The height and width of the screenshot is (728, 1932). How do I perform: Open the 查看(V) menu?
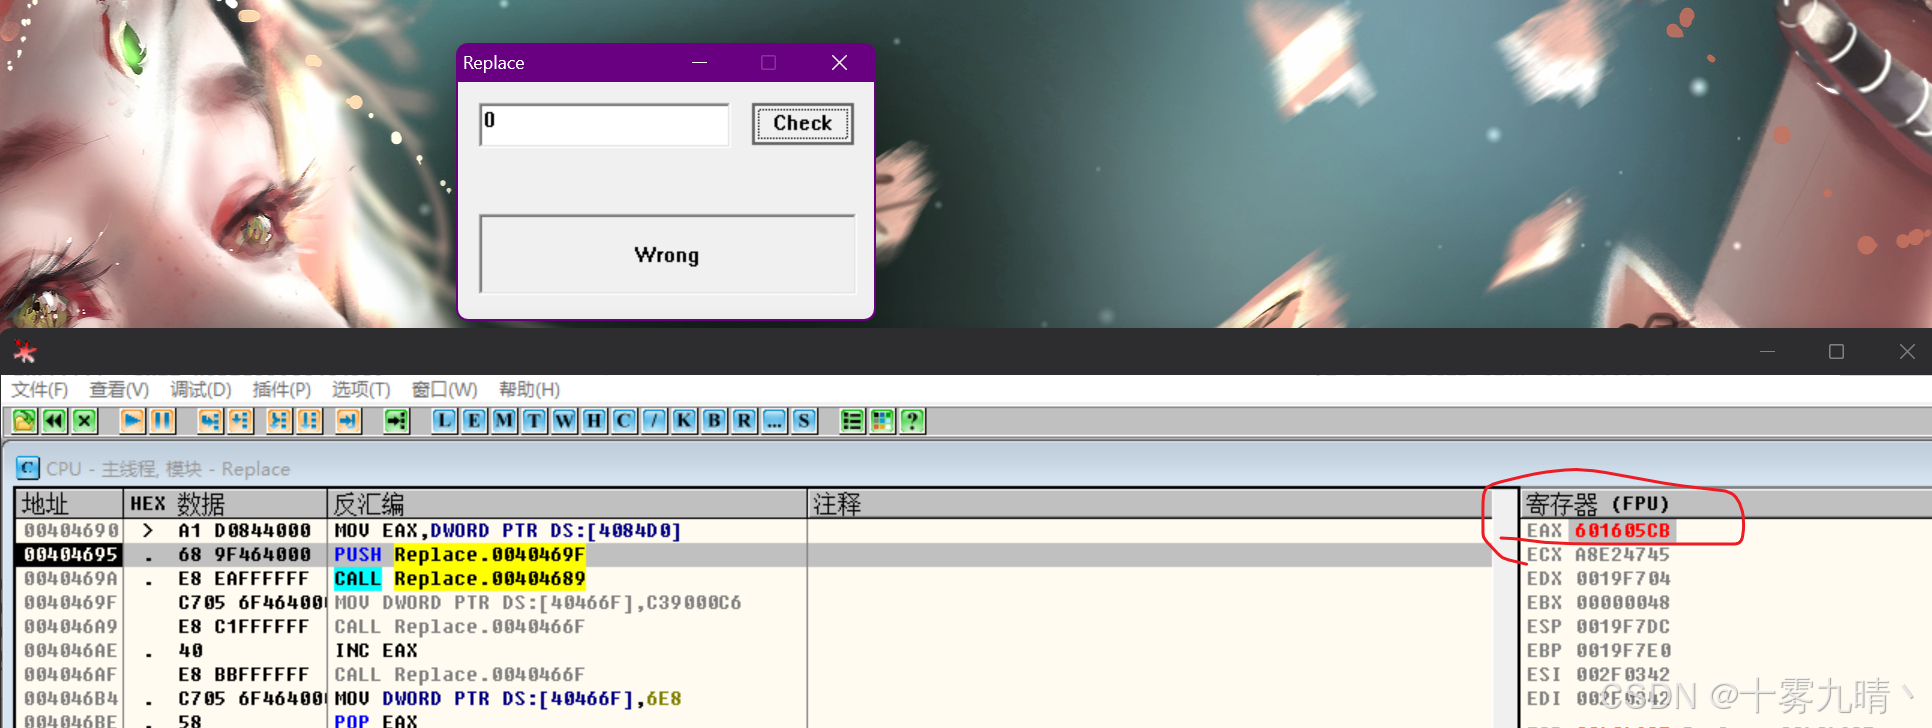[119, 390]
